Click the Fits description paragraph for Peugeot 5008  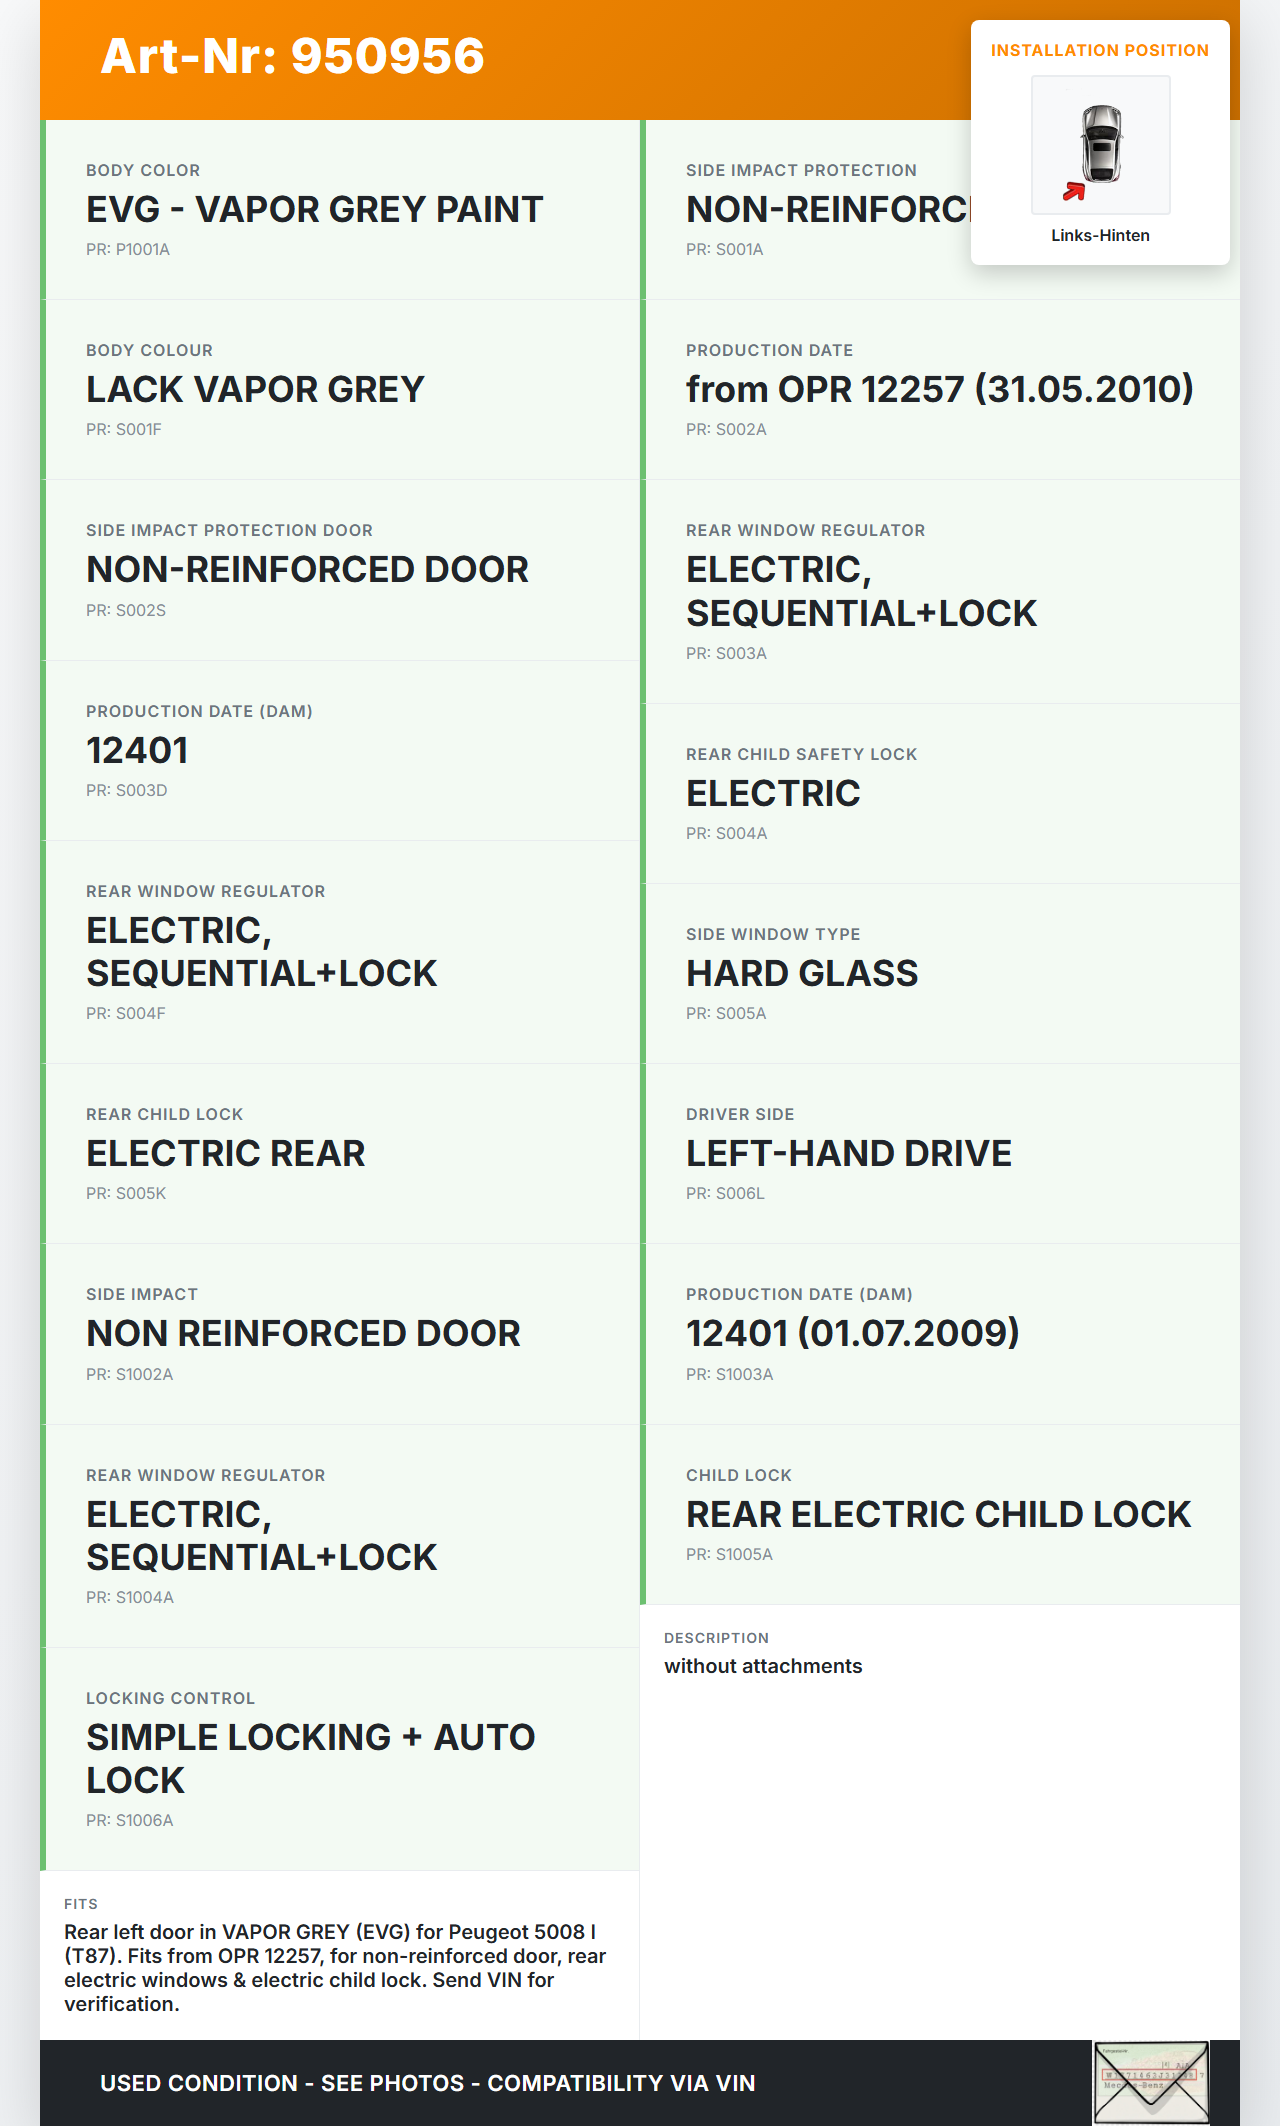[335, 1968]
